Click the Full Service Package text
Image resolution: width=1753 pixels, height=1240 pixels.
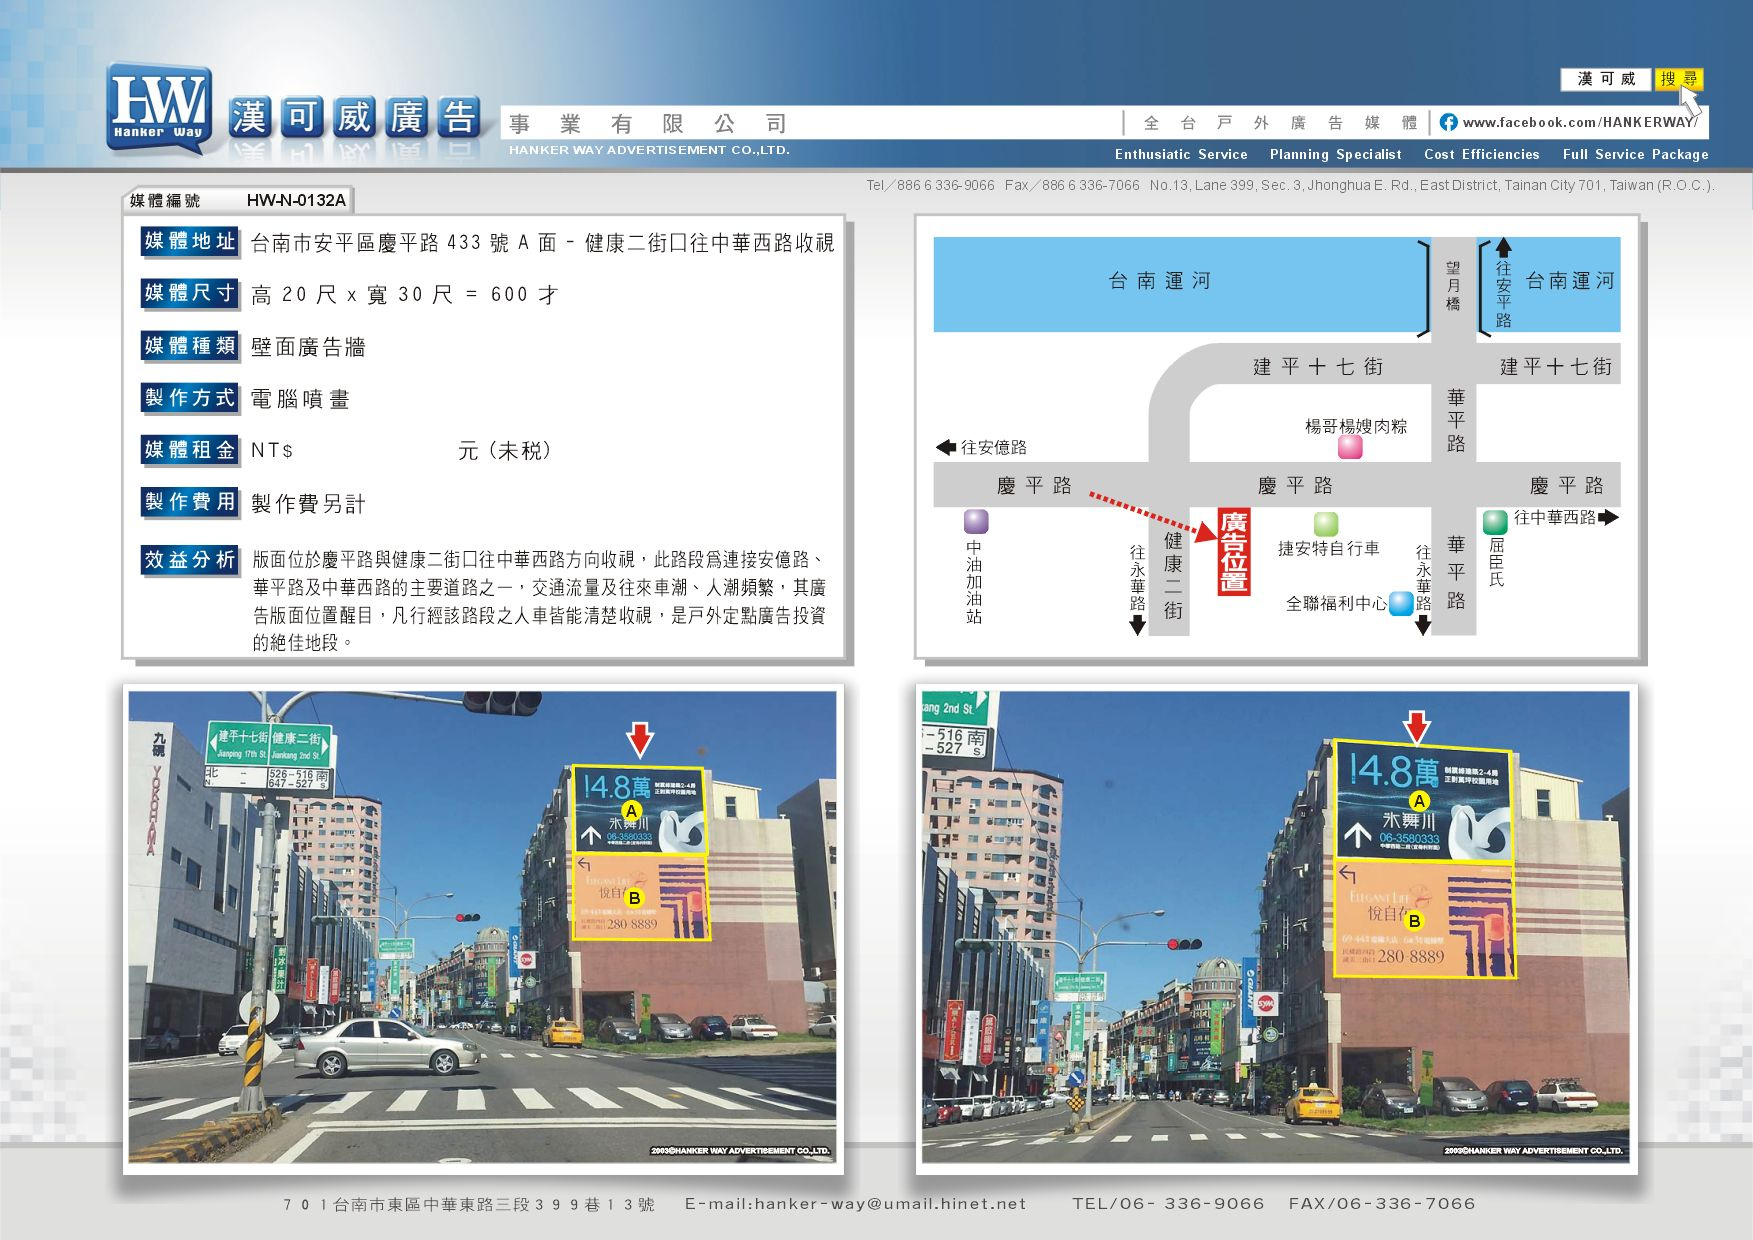[x=1635, y=154]
